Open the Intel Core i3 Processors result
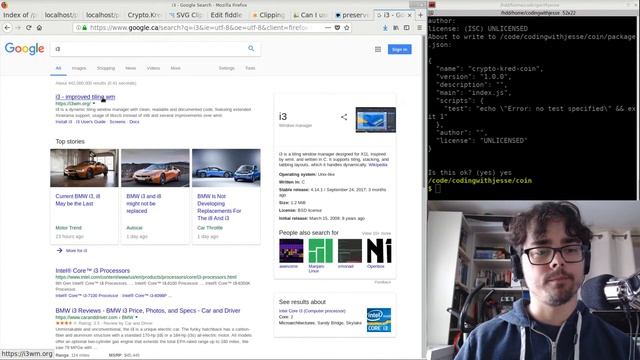Image resolution: width=640 pixels, height=360 pixels. click(x=93, y=271)
